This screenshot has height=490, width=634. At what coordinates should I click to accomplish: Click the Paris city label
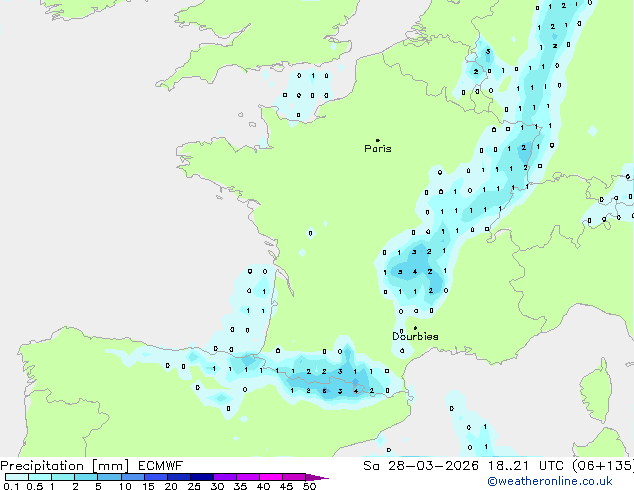(x=378, y=148)
